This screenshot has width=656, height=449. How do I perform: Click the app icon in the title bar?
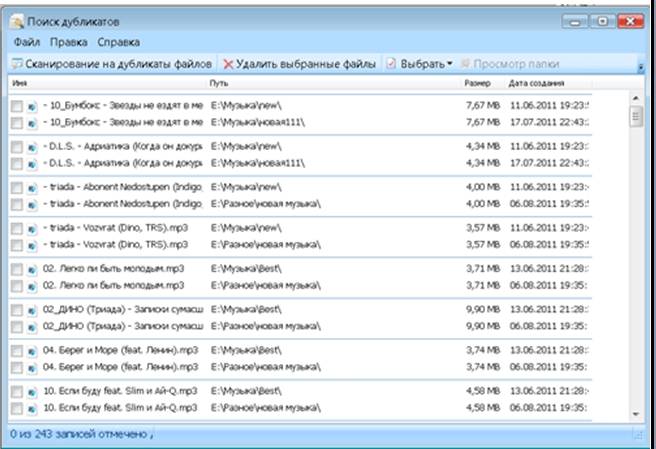[x=17, y=20]
